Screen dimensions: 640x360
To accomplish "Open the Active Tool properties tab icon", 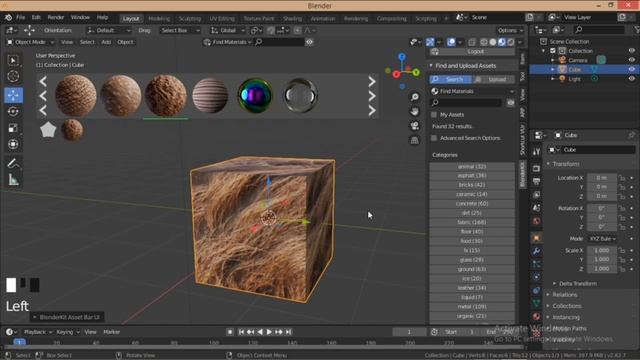I will click(x=536, y=151).
